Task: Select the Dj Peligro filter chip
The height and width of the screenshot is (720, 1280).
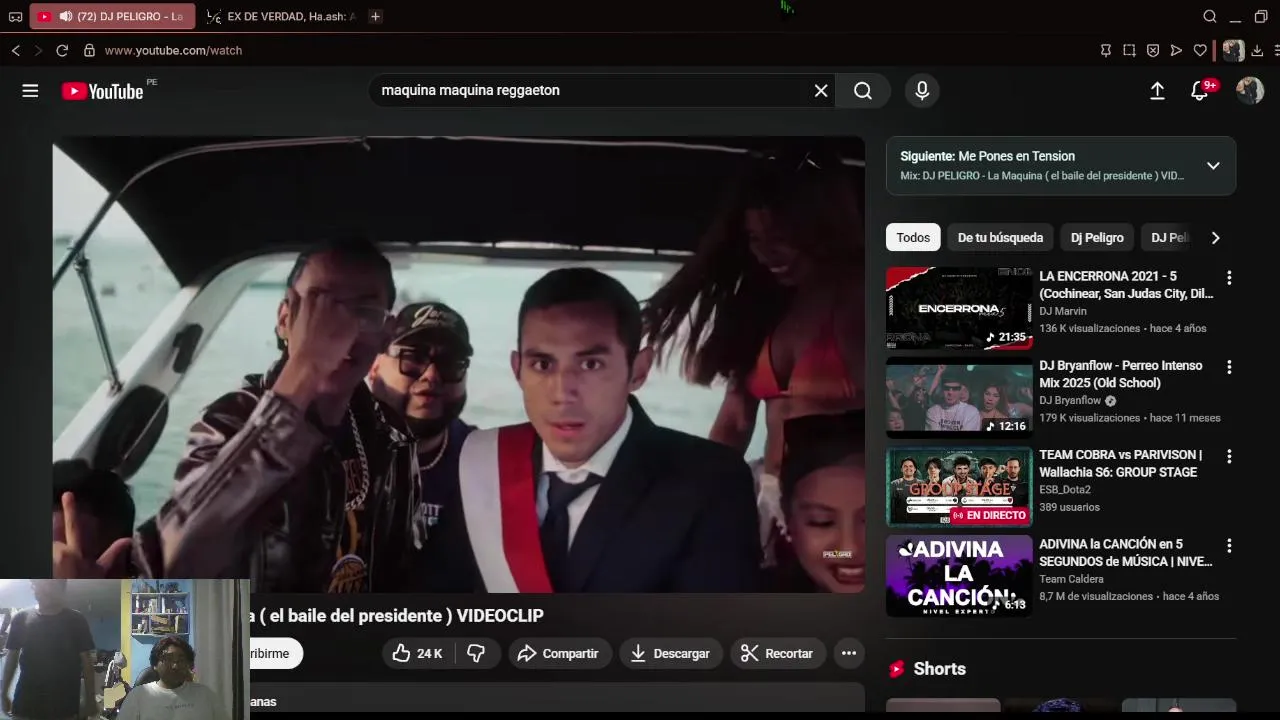Action: 1097,238
